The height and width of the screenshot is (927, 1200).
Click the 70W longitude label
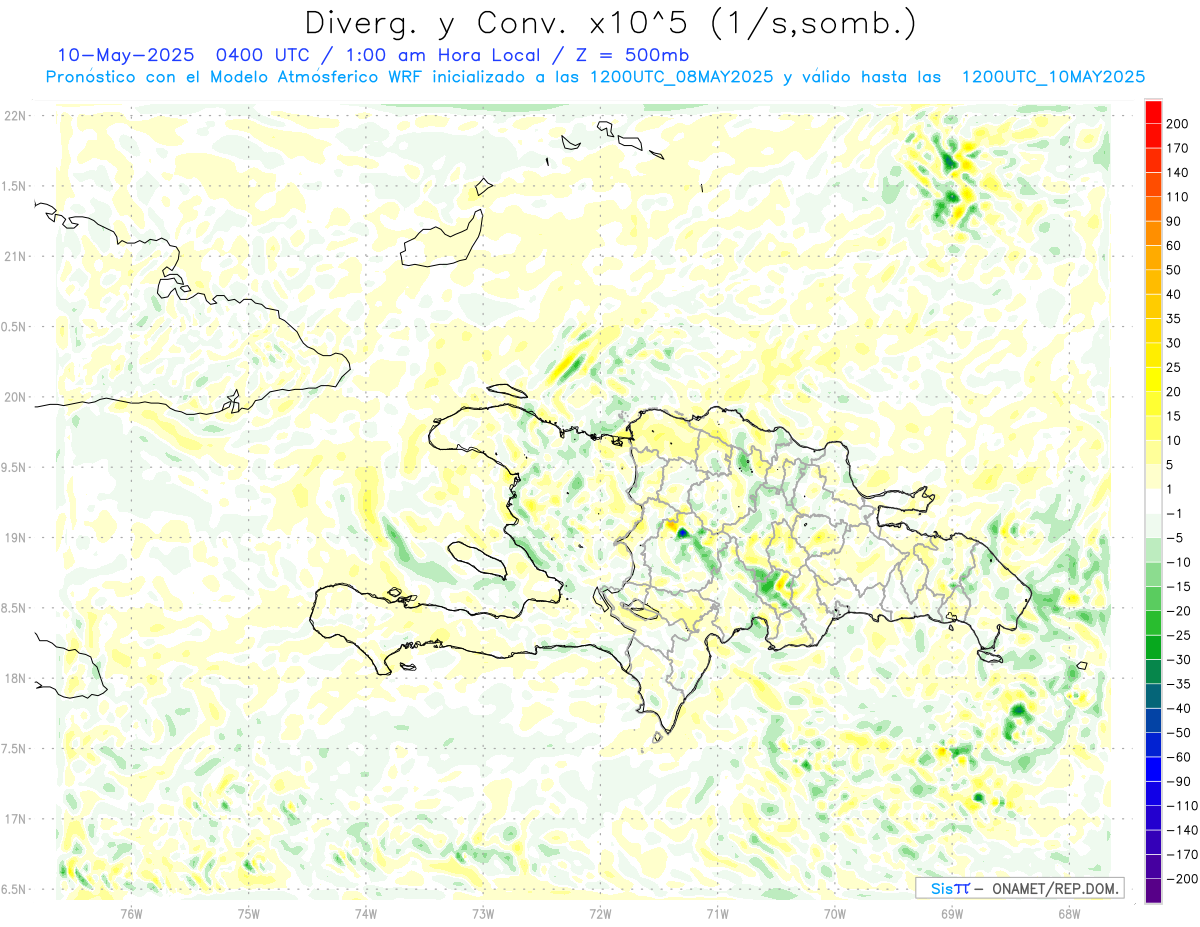(x=835, y=912)
